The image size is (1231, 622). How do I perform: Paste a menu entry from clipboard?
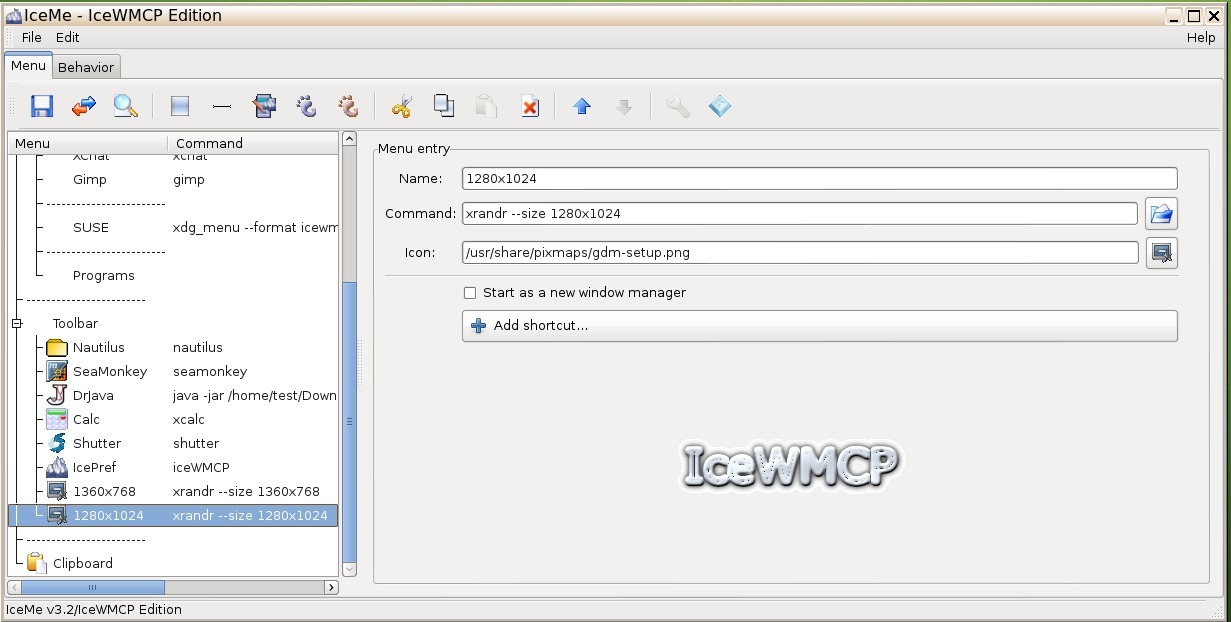[485, 105]
